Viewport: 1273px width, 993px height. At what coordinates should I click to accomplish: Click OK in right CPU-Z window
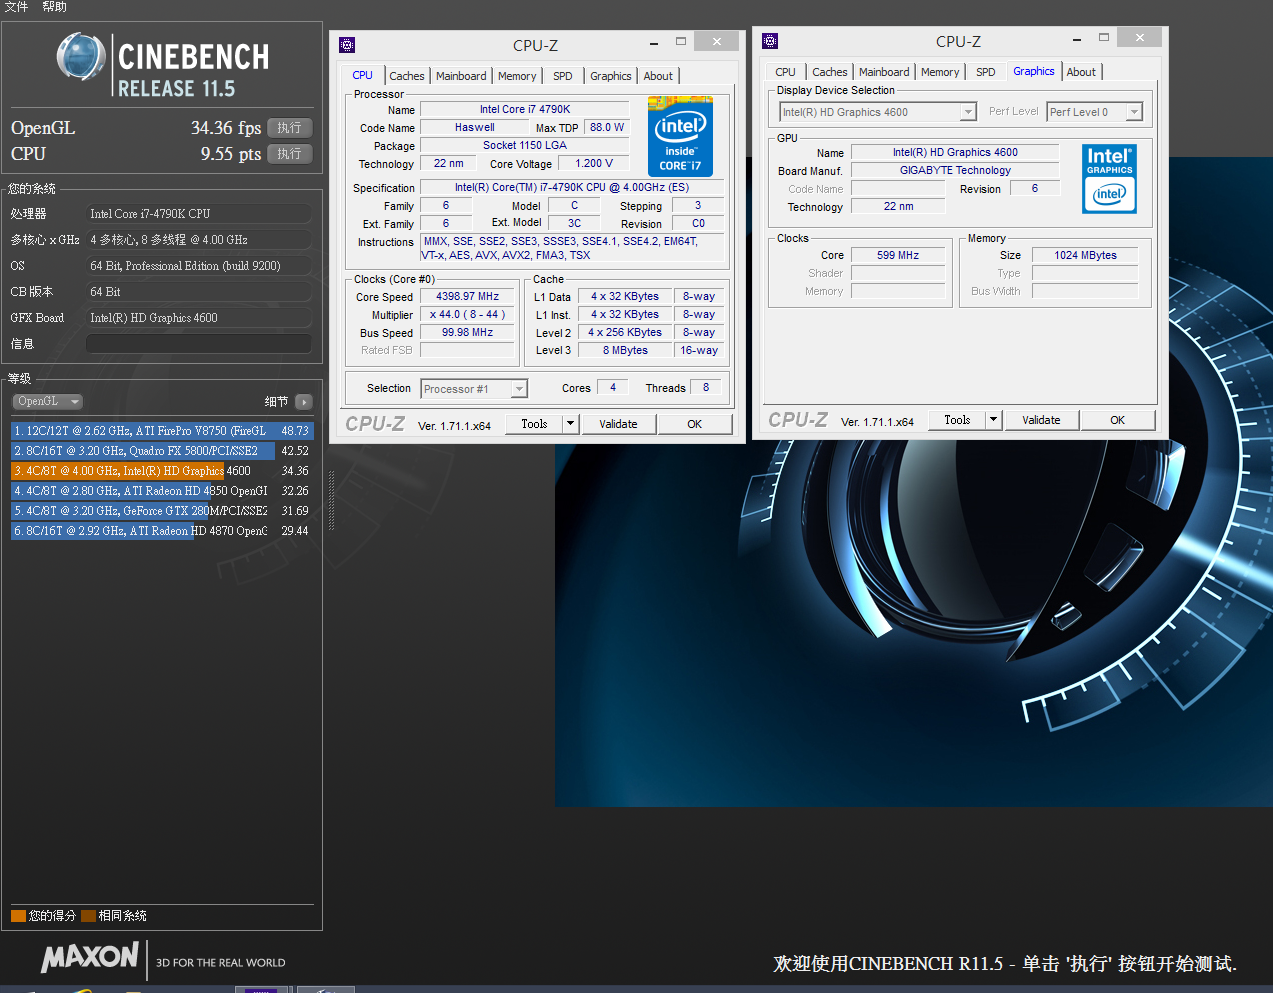click(1118, 420)
